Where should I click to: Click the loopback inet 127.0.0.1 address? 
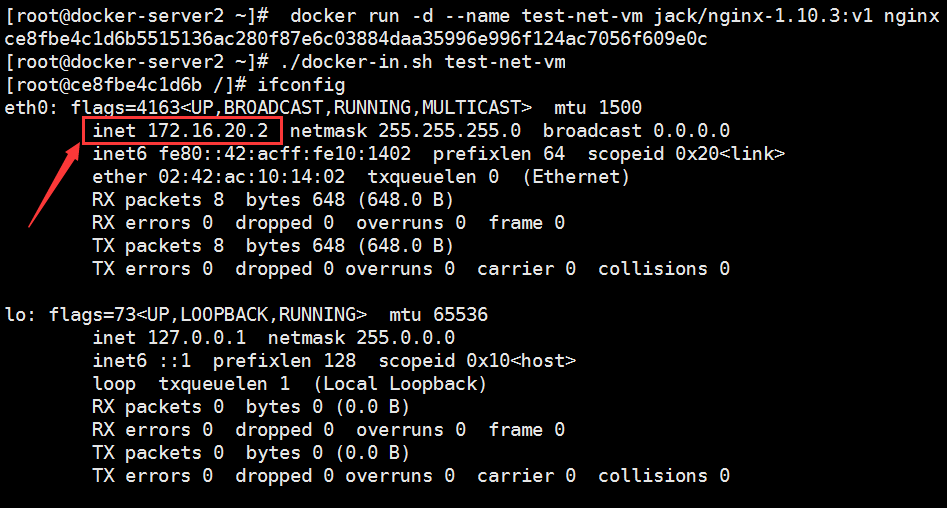[169, 338]
